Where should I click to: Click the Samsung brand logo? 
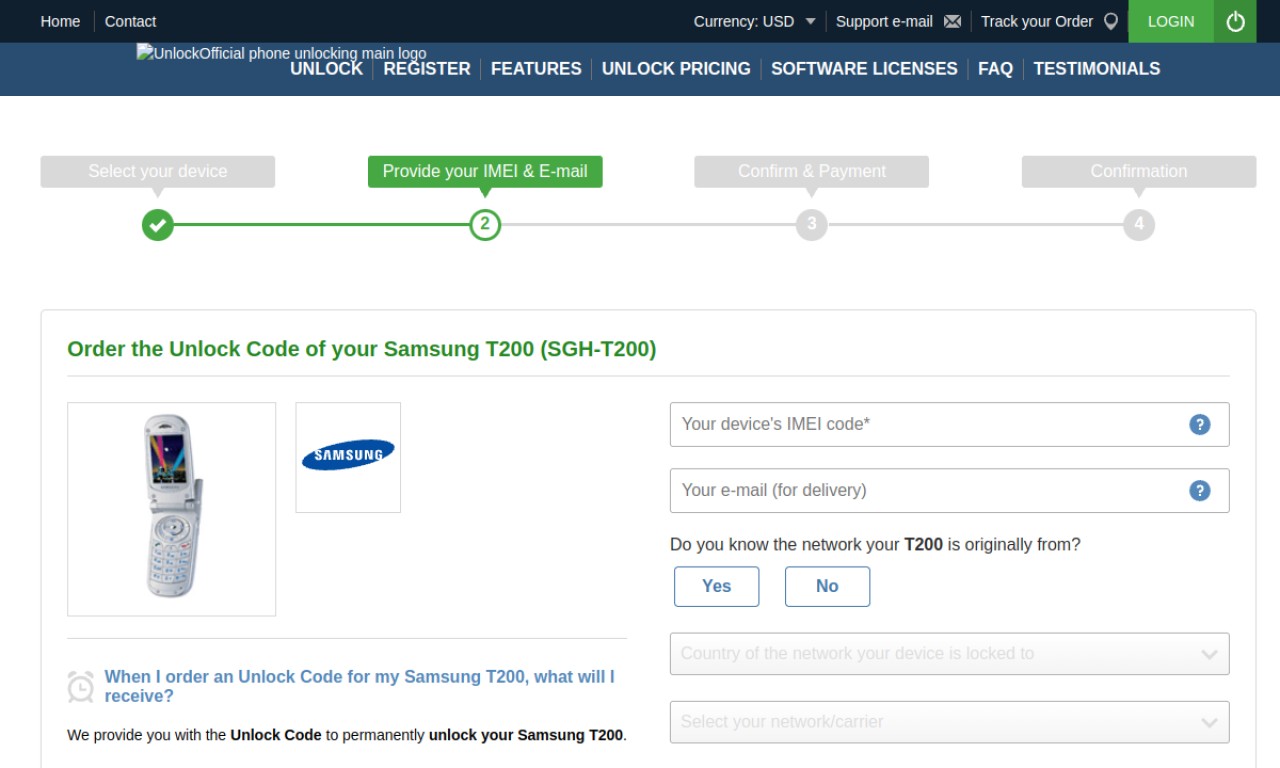(x=348, y=455)
